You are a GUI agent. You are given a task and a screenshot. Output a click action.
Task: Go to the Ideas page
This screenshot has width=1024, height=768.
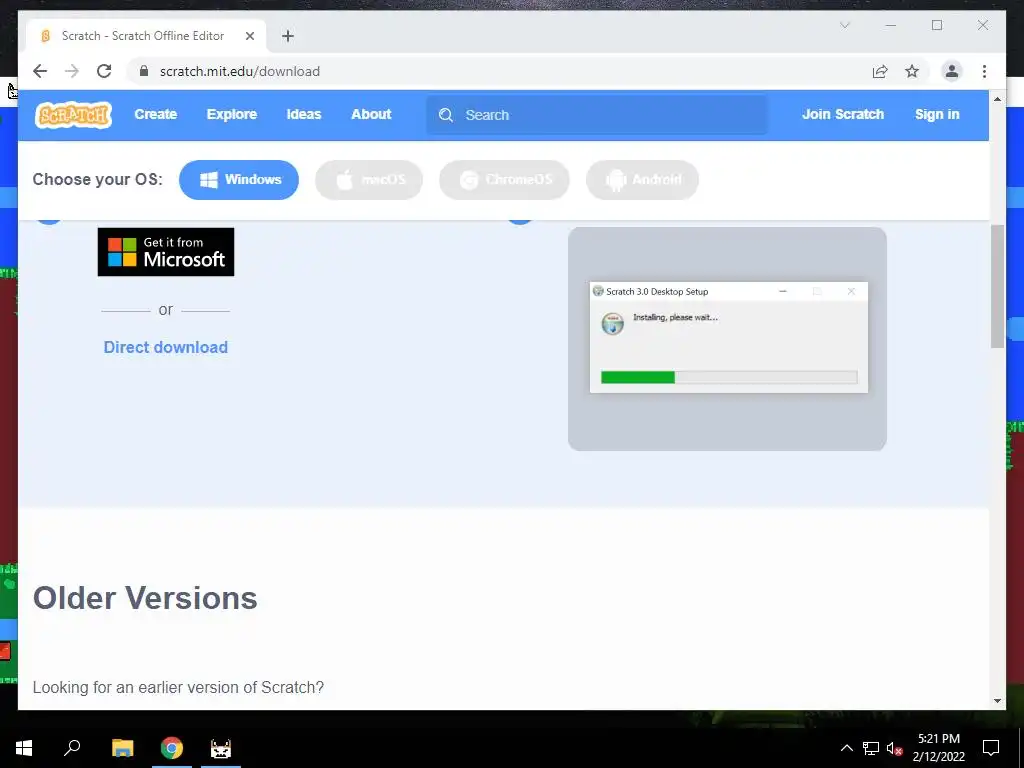(x=304, y=114)
